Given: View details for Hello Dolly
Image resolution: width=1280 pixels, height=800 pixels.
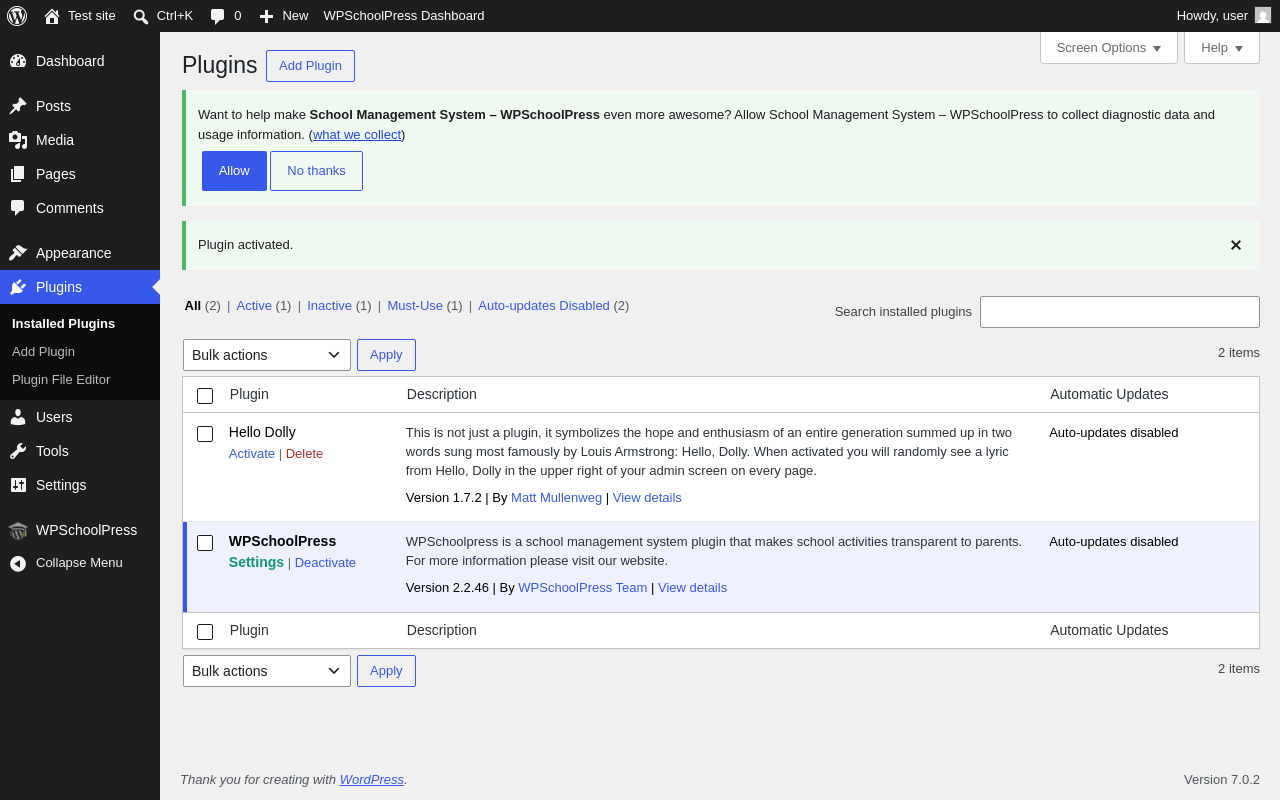Looking at the screenshot, I should tap(647, 497).
